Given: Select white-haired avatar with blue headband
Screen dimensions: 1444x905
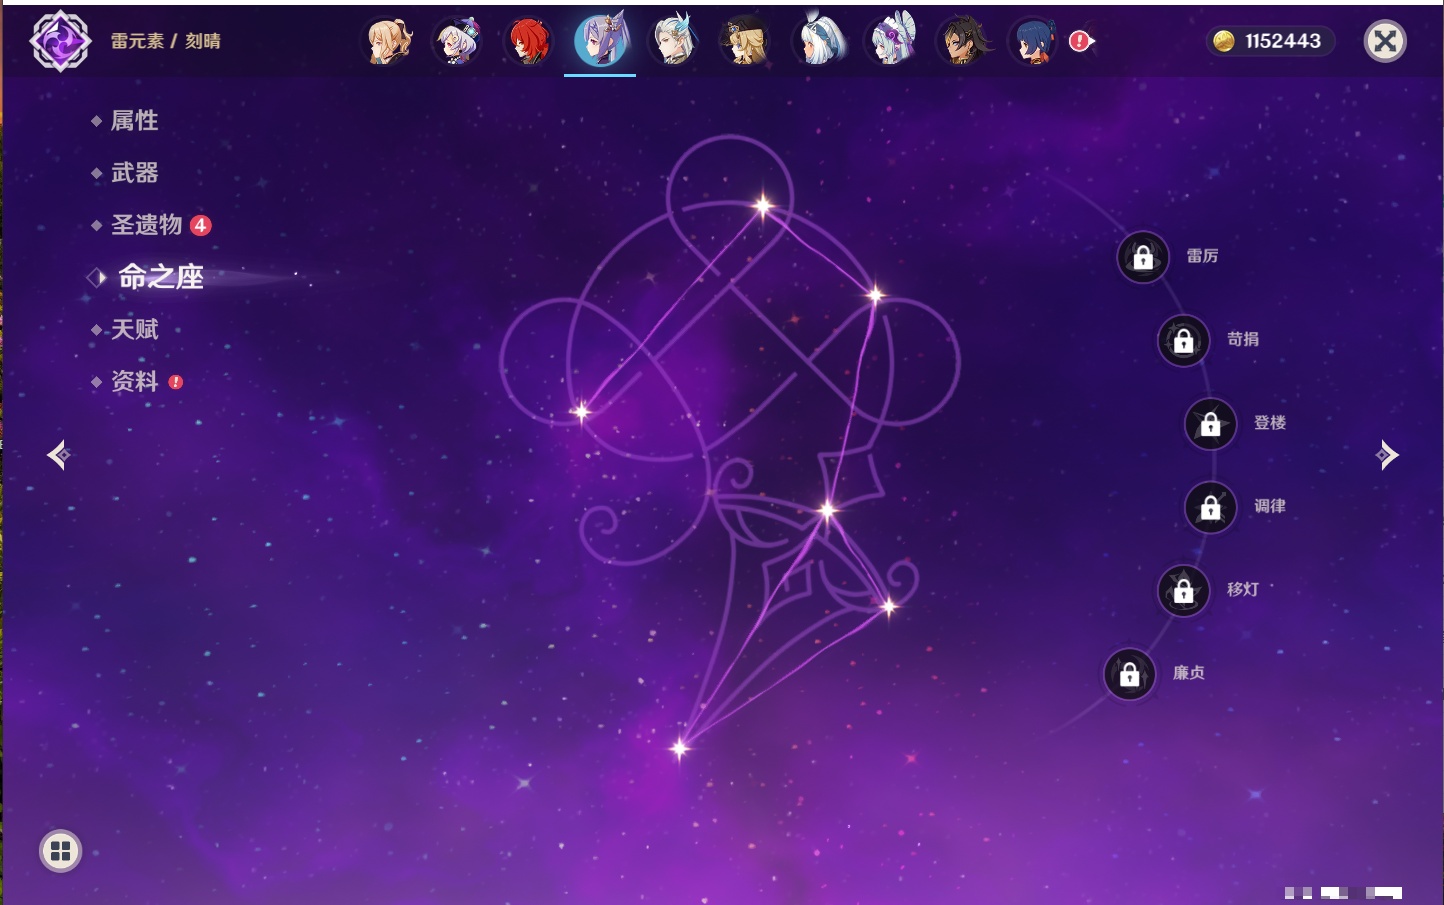Looking at the screenshot, I should click(x=819, y=41).
